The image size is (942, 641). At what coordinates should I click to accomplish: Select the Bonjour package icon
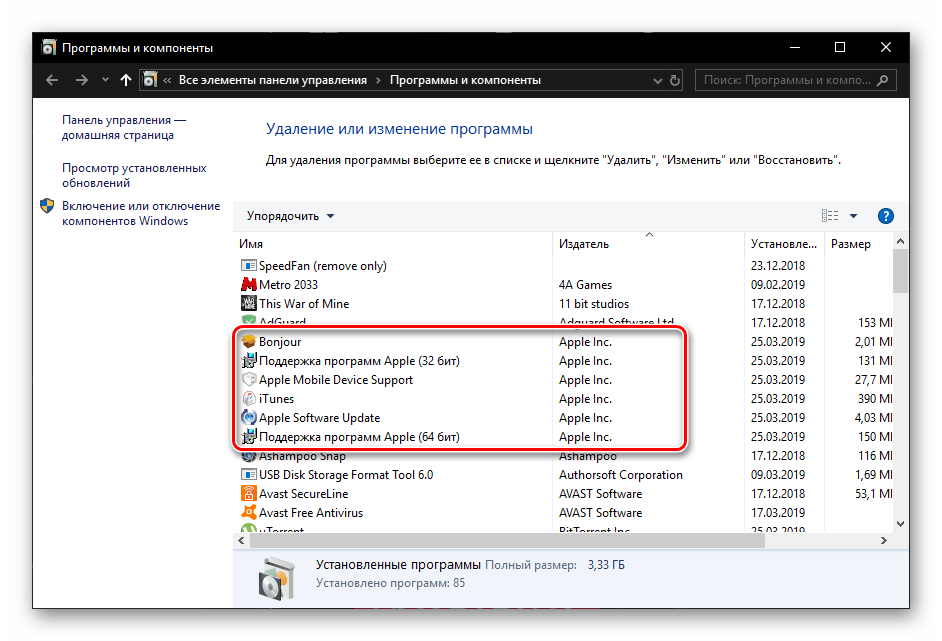249,342
